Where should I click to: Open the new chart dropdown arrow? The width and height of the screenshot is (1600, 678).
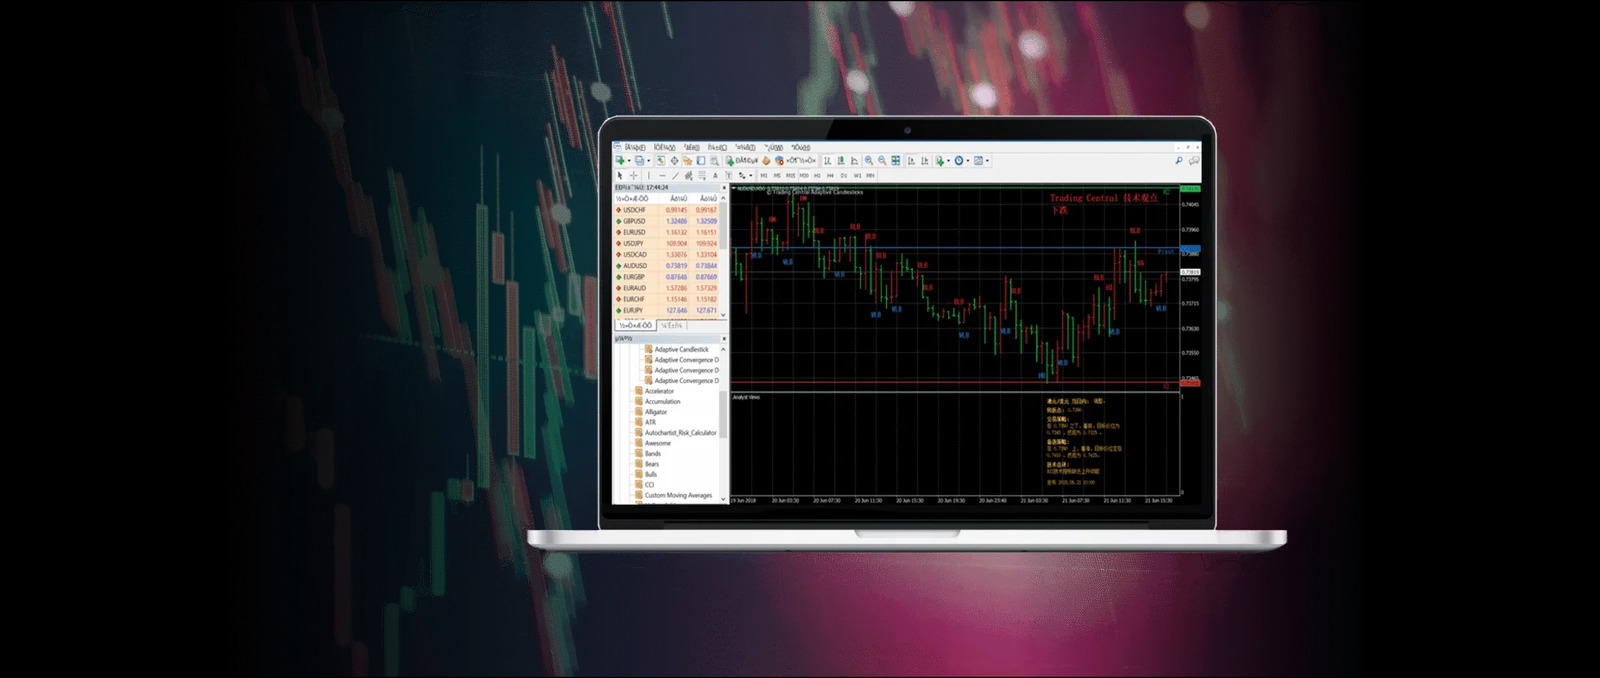629,161
